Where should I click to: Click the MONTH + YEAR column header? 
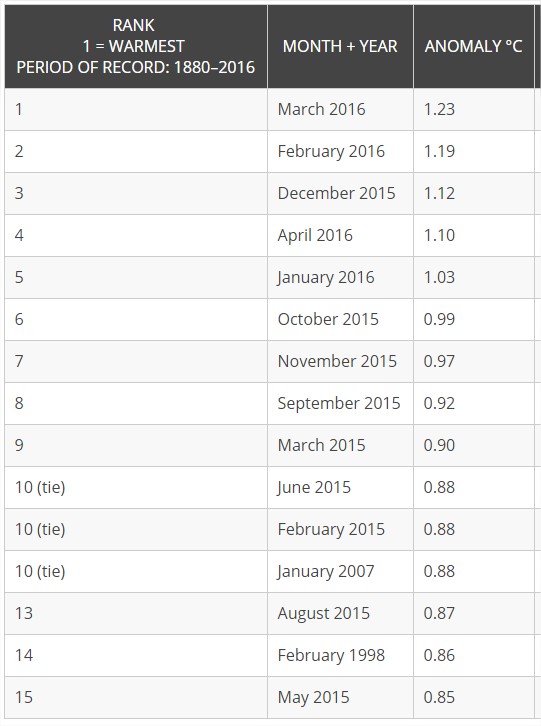(340, 46)
